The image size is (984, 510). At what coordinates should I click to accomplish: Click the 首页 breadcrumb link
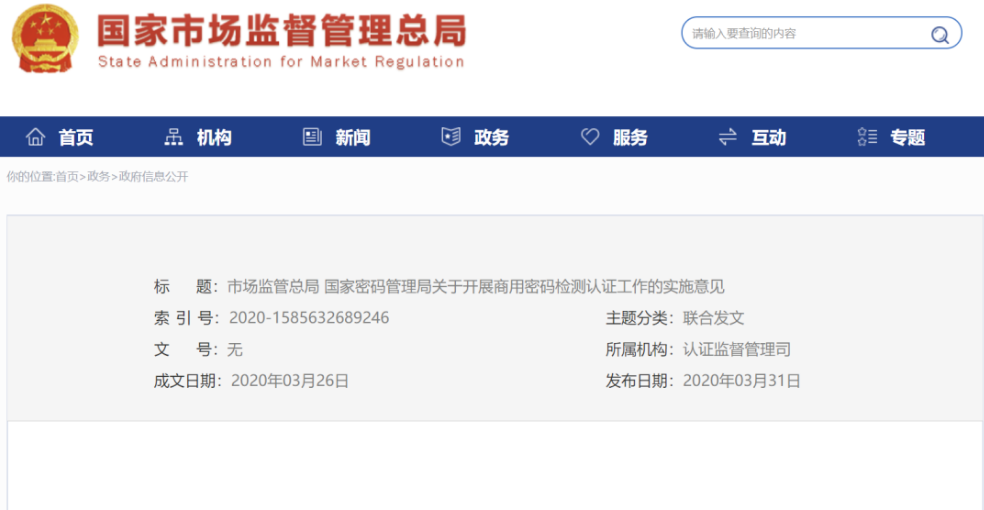[67, 177]
